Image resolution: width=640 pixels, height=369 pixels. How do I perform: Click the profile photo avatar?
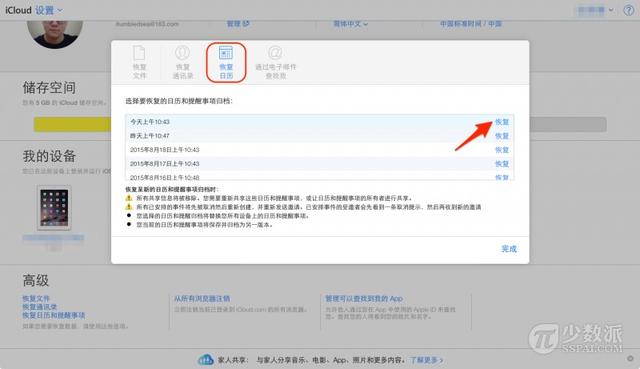(x=55, y=34)
